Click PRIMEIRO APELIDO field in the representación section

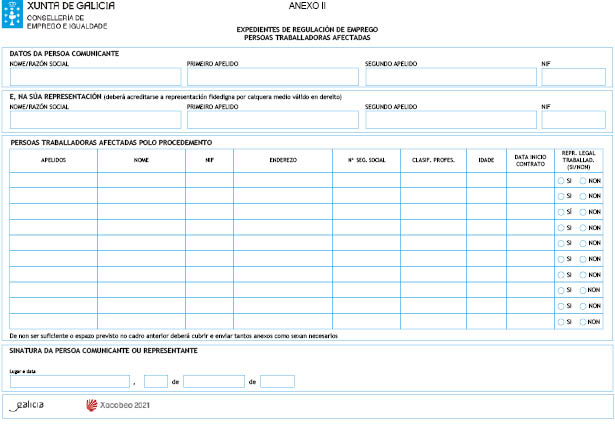[272, 120]
